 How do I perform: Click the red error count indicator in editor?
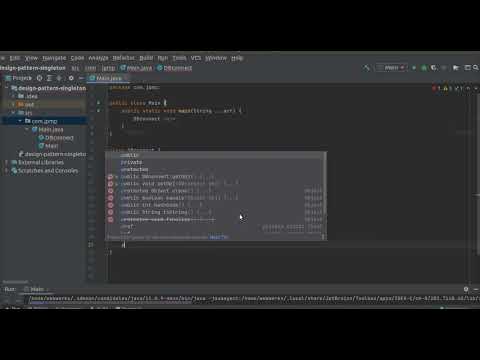coord(436,88)
